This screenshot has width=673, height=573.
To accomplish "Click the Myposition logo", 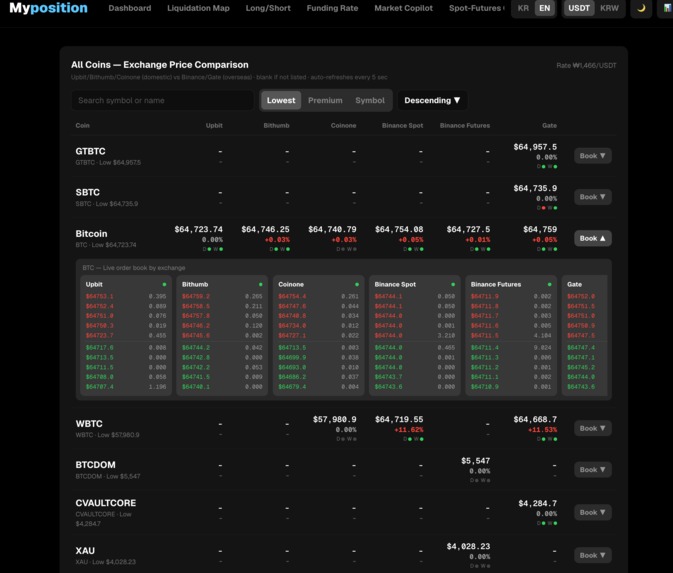I will point(49,8).
